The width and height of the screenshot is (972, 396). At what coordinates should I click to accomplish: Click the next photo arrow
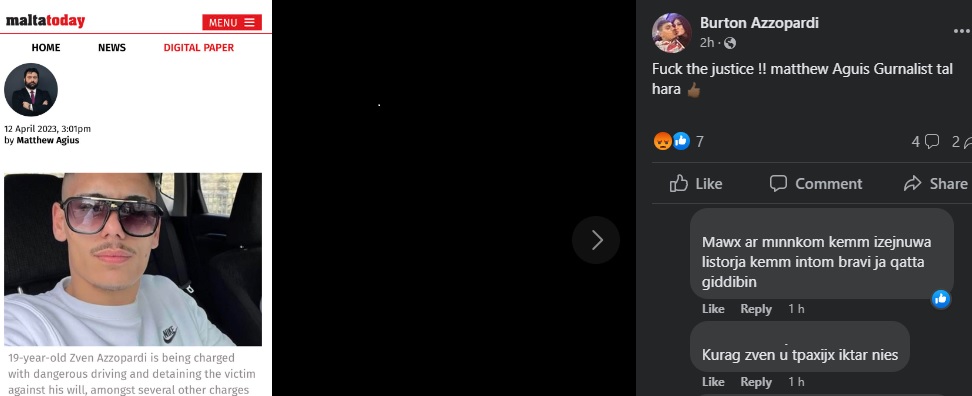[x=596, y=240]
